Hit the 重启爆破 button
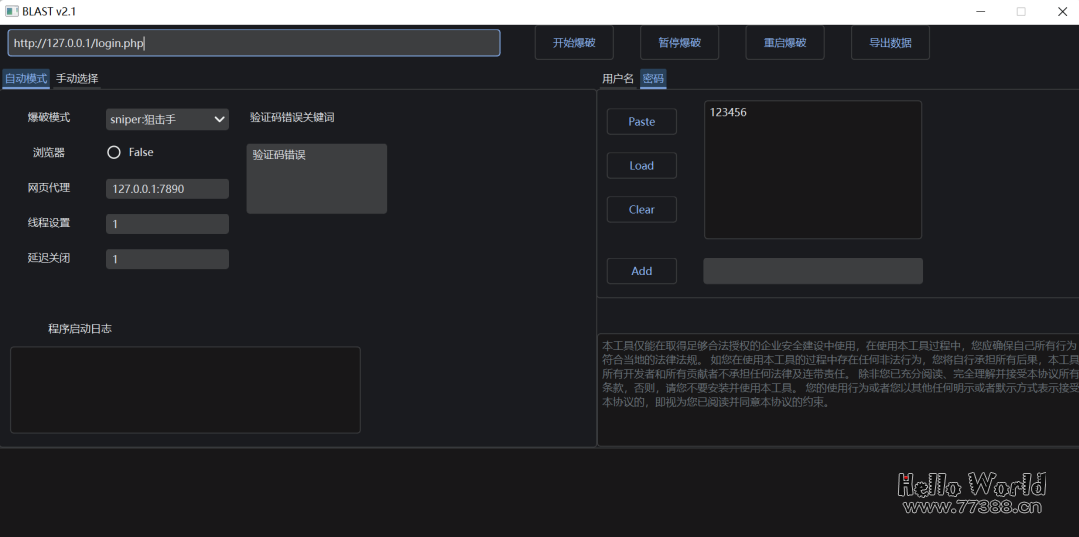This screenshot has width=1079, height=537. pos(784,43)
